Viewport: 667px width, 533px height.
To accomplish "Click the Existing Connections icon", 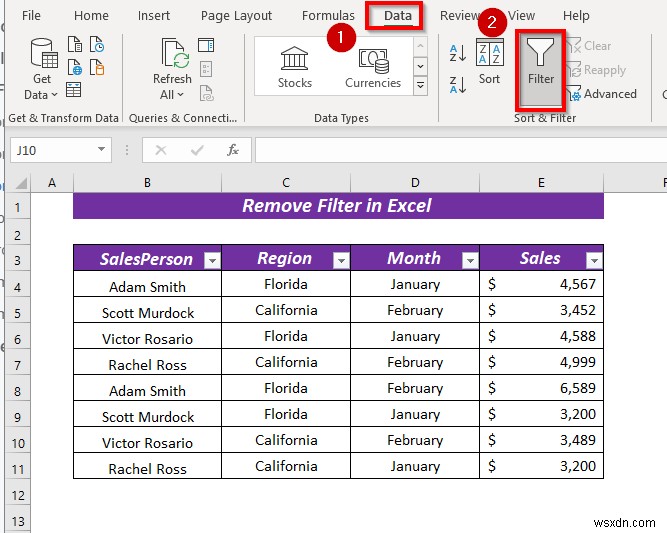I will 97,67.
